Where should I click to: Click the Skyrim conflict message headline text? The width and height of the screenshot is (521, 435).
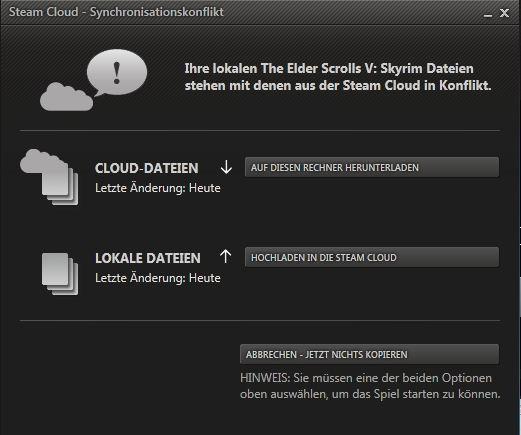click(x=338, y=77)
